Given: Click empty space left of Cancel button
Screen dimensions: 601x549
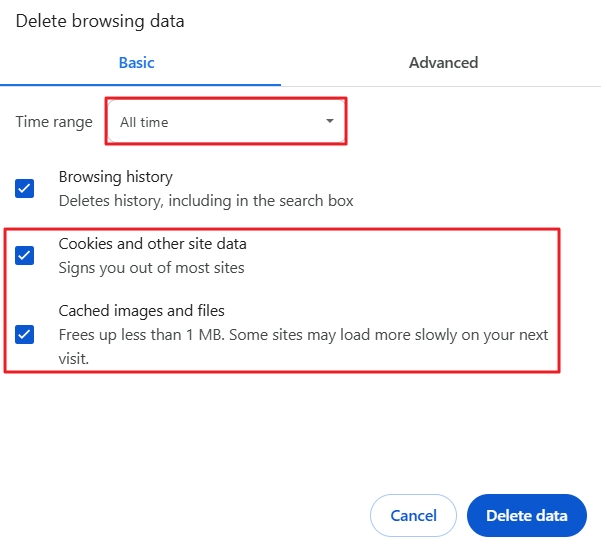Looking at the screenshot, I should 200,516.
